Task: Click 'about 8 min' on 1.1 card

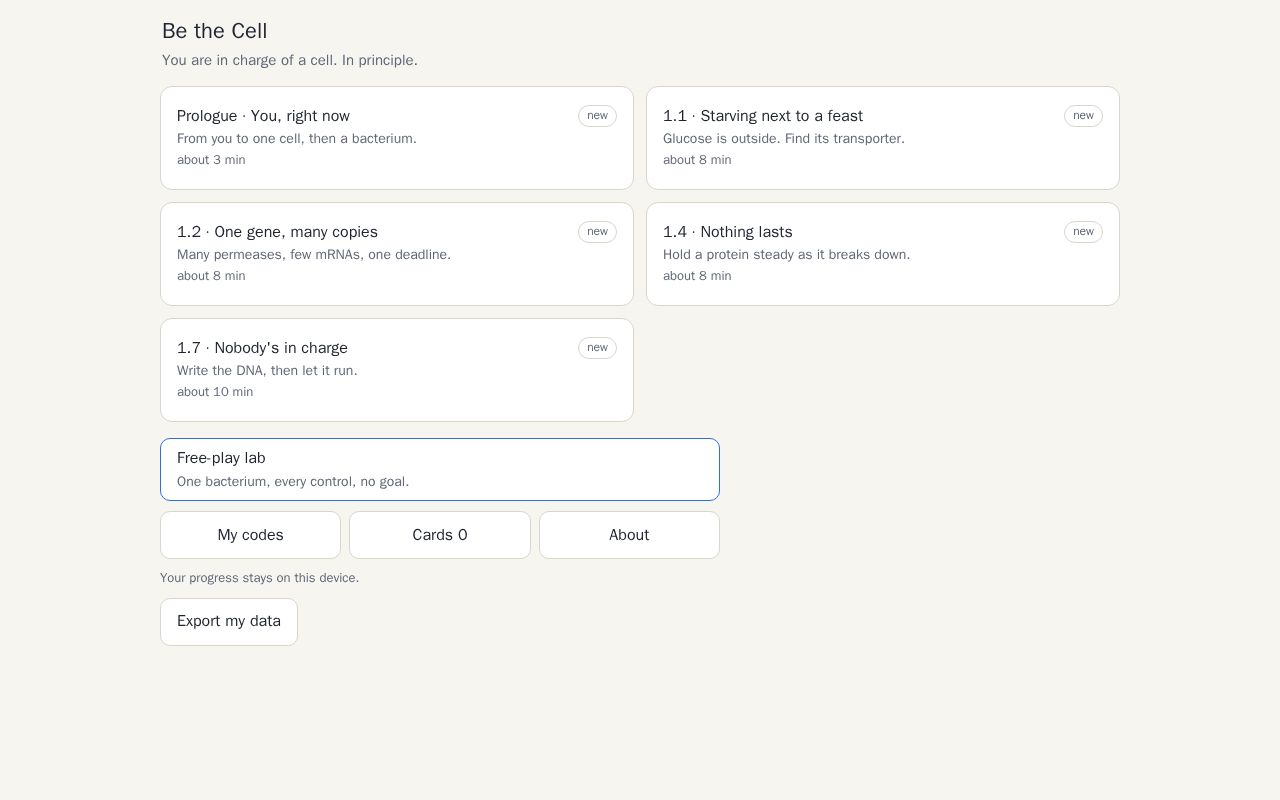Action: click(697, 160)
